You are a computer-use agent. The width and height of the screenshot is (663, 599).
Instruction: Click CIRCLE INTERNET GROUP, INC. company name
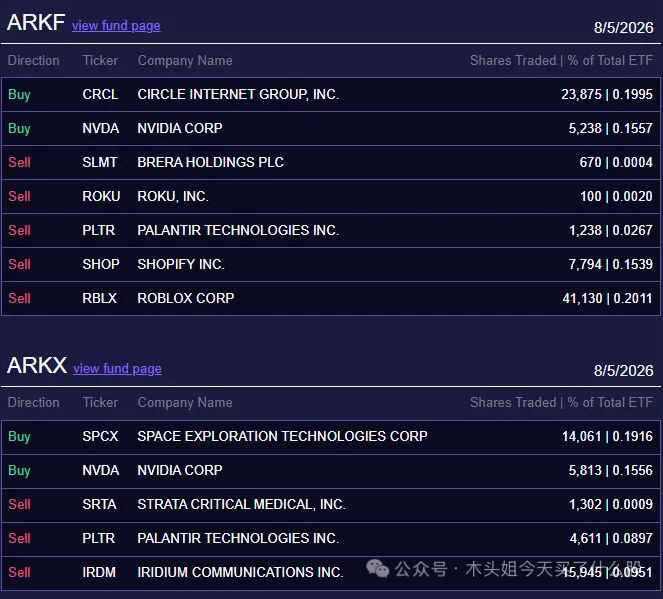click(x=238, y=94)
